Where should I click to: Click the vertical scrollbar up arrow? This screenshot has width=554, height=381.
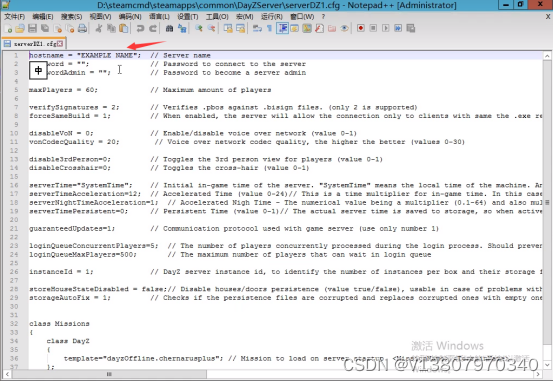pos(547,56)
